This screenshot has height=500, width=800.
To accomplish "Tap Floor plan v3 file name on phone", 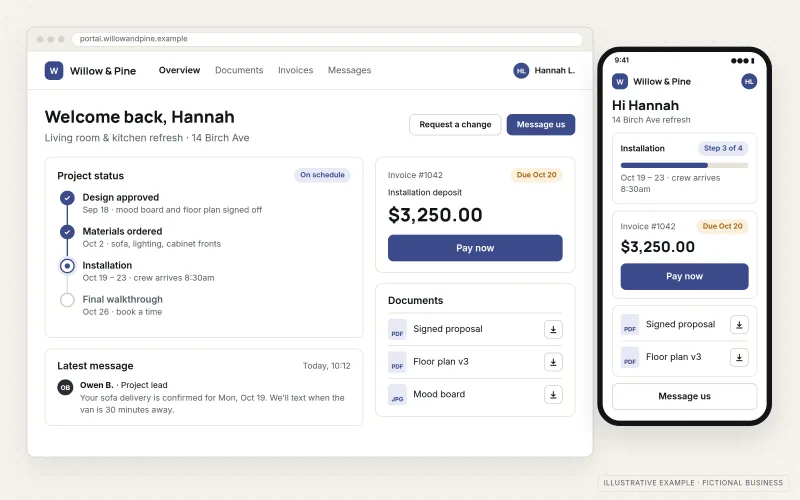I will 673,357.
